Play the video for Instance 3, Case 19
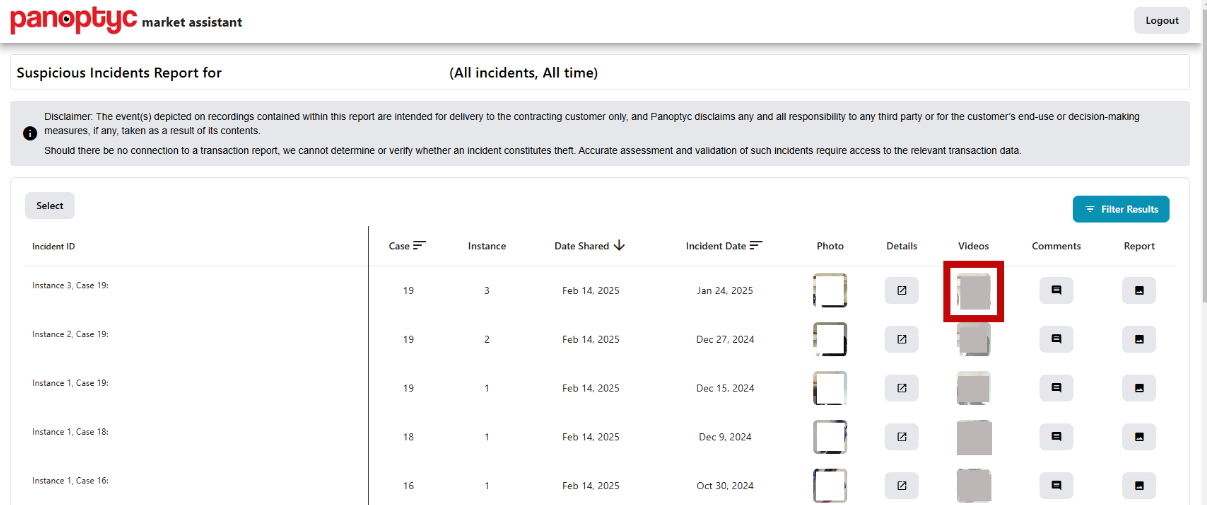Viewport: 1207px width, 505px height. (974, 291)
